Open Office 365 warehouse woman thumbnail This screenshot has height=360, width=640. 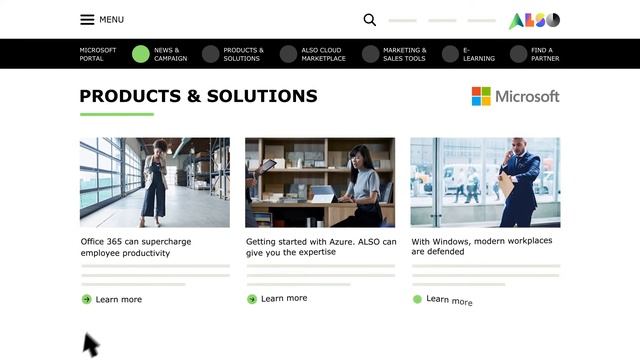point(155,182)
